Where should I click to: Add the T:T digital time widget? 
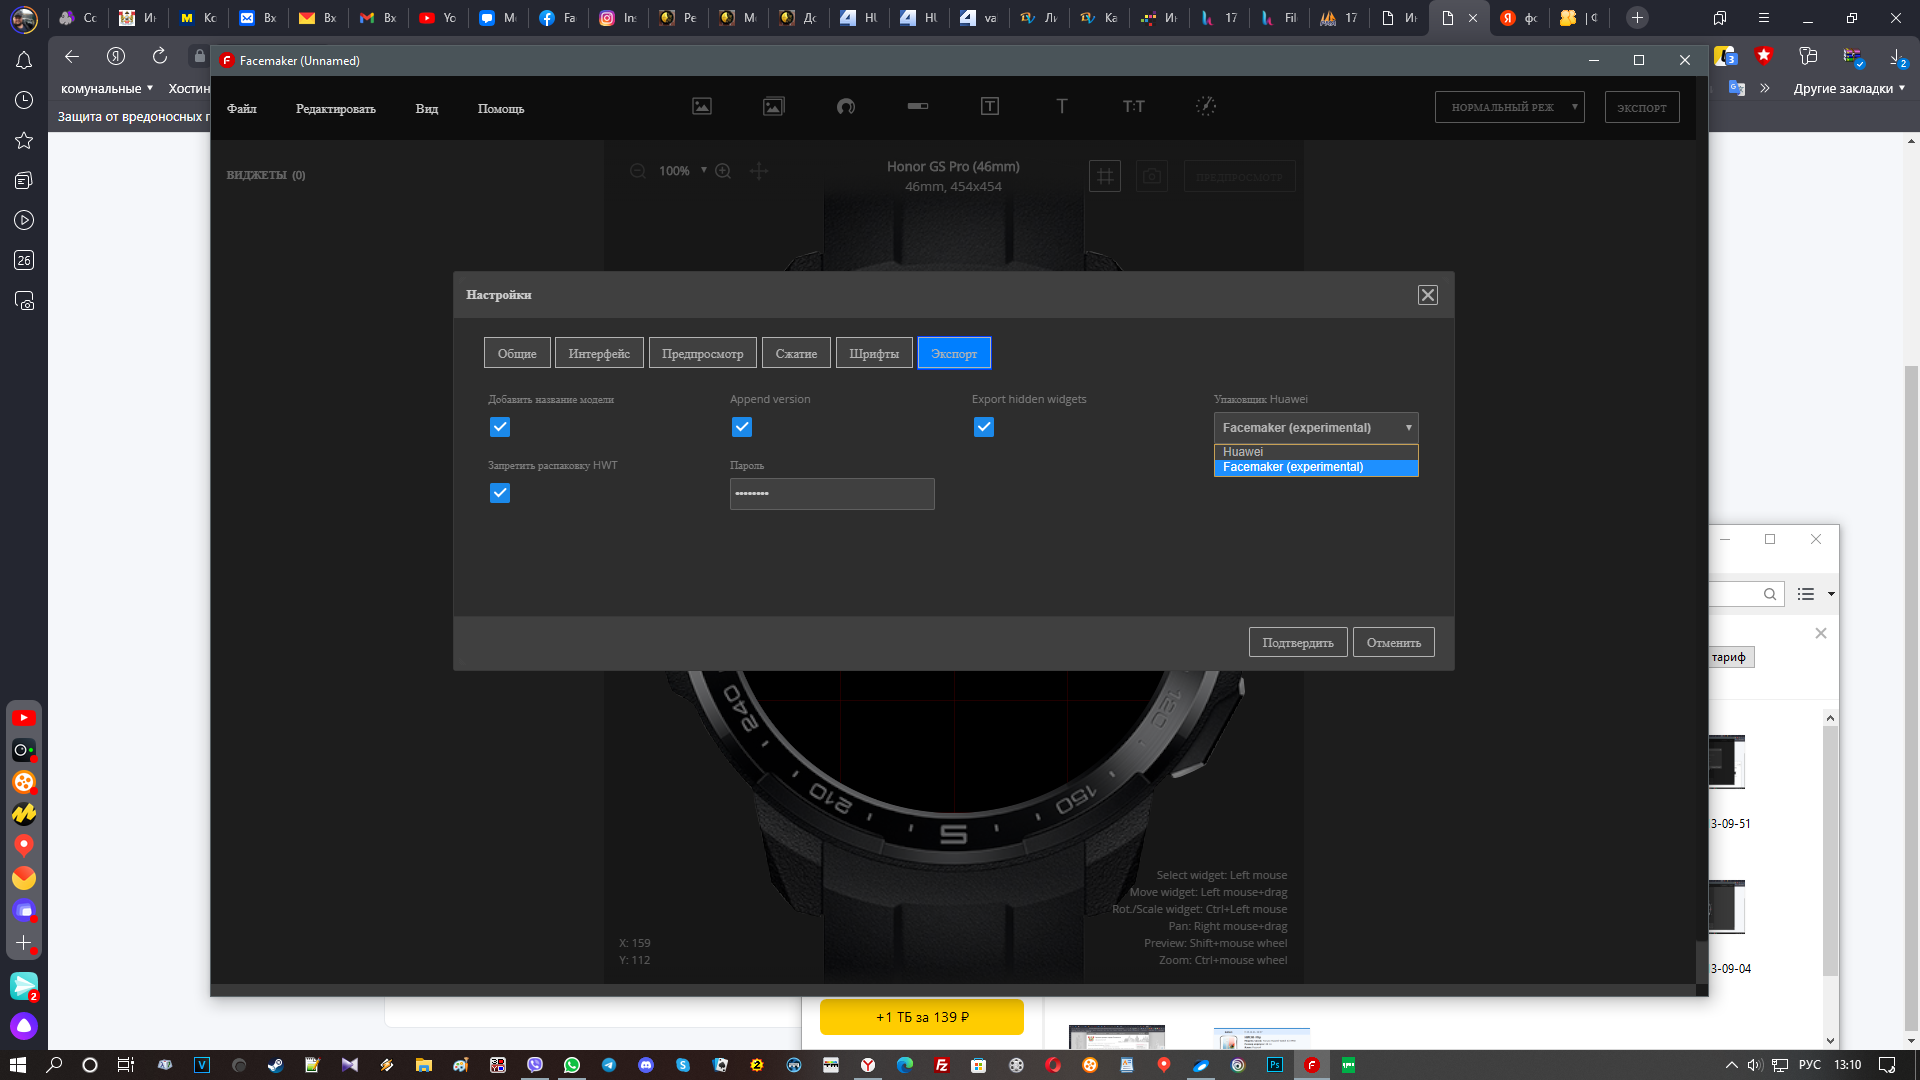click(1134, 106)
